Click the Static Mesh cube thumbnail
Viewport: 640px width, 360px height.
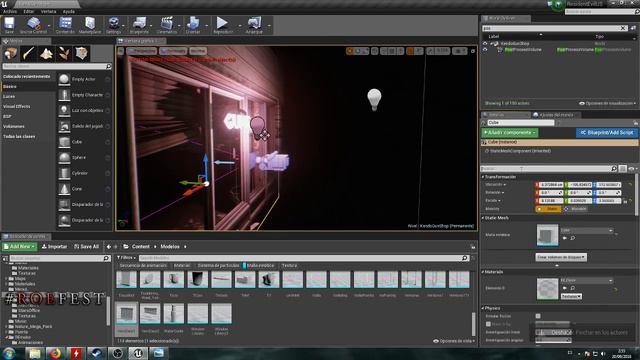[547, 235]
